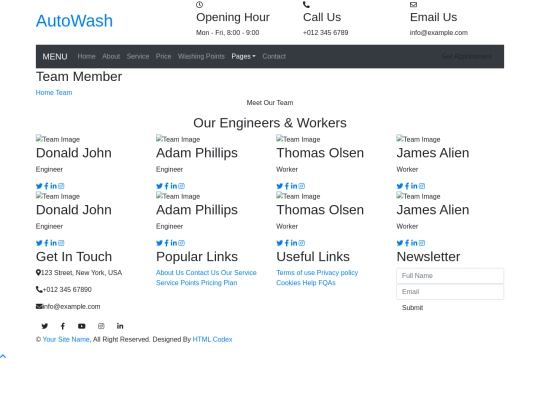This screenshot has height=405, width=540.
Task: Open footer Twitter social button
Action: (45, 326)
